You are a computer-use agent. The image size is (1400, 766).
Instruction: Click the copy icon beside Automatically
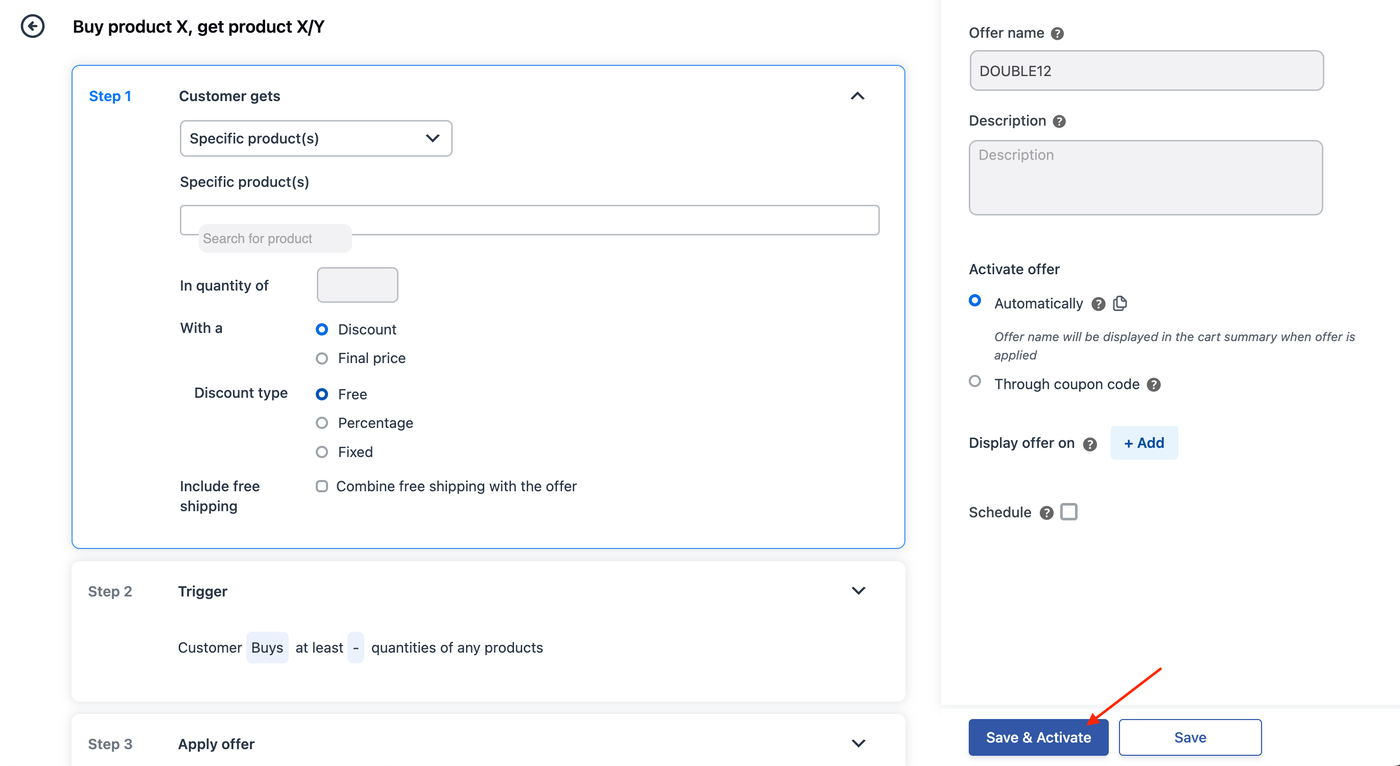click(1120, 303)
